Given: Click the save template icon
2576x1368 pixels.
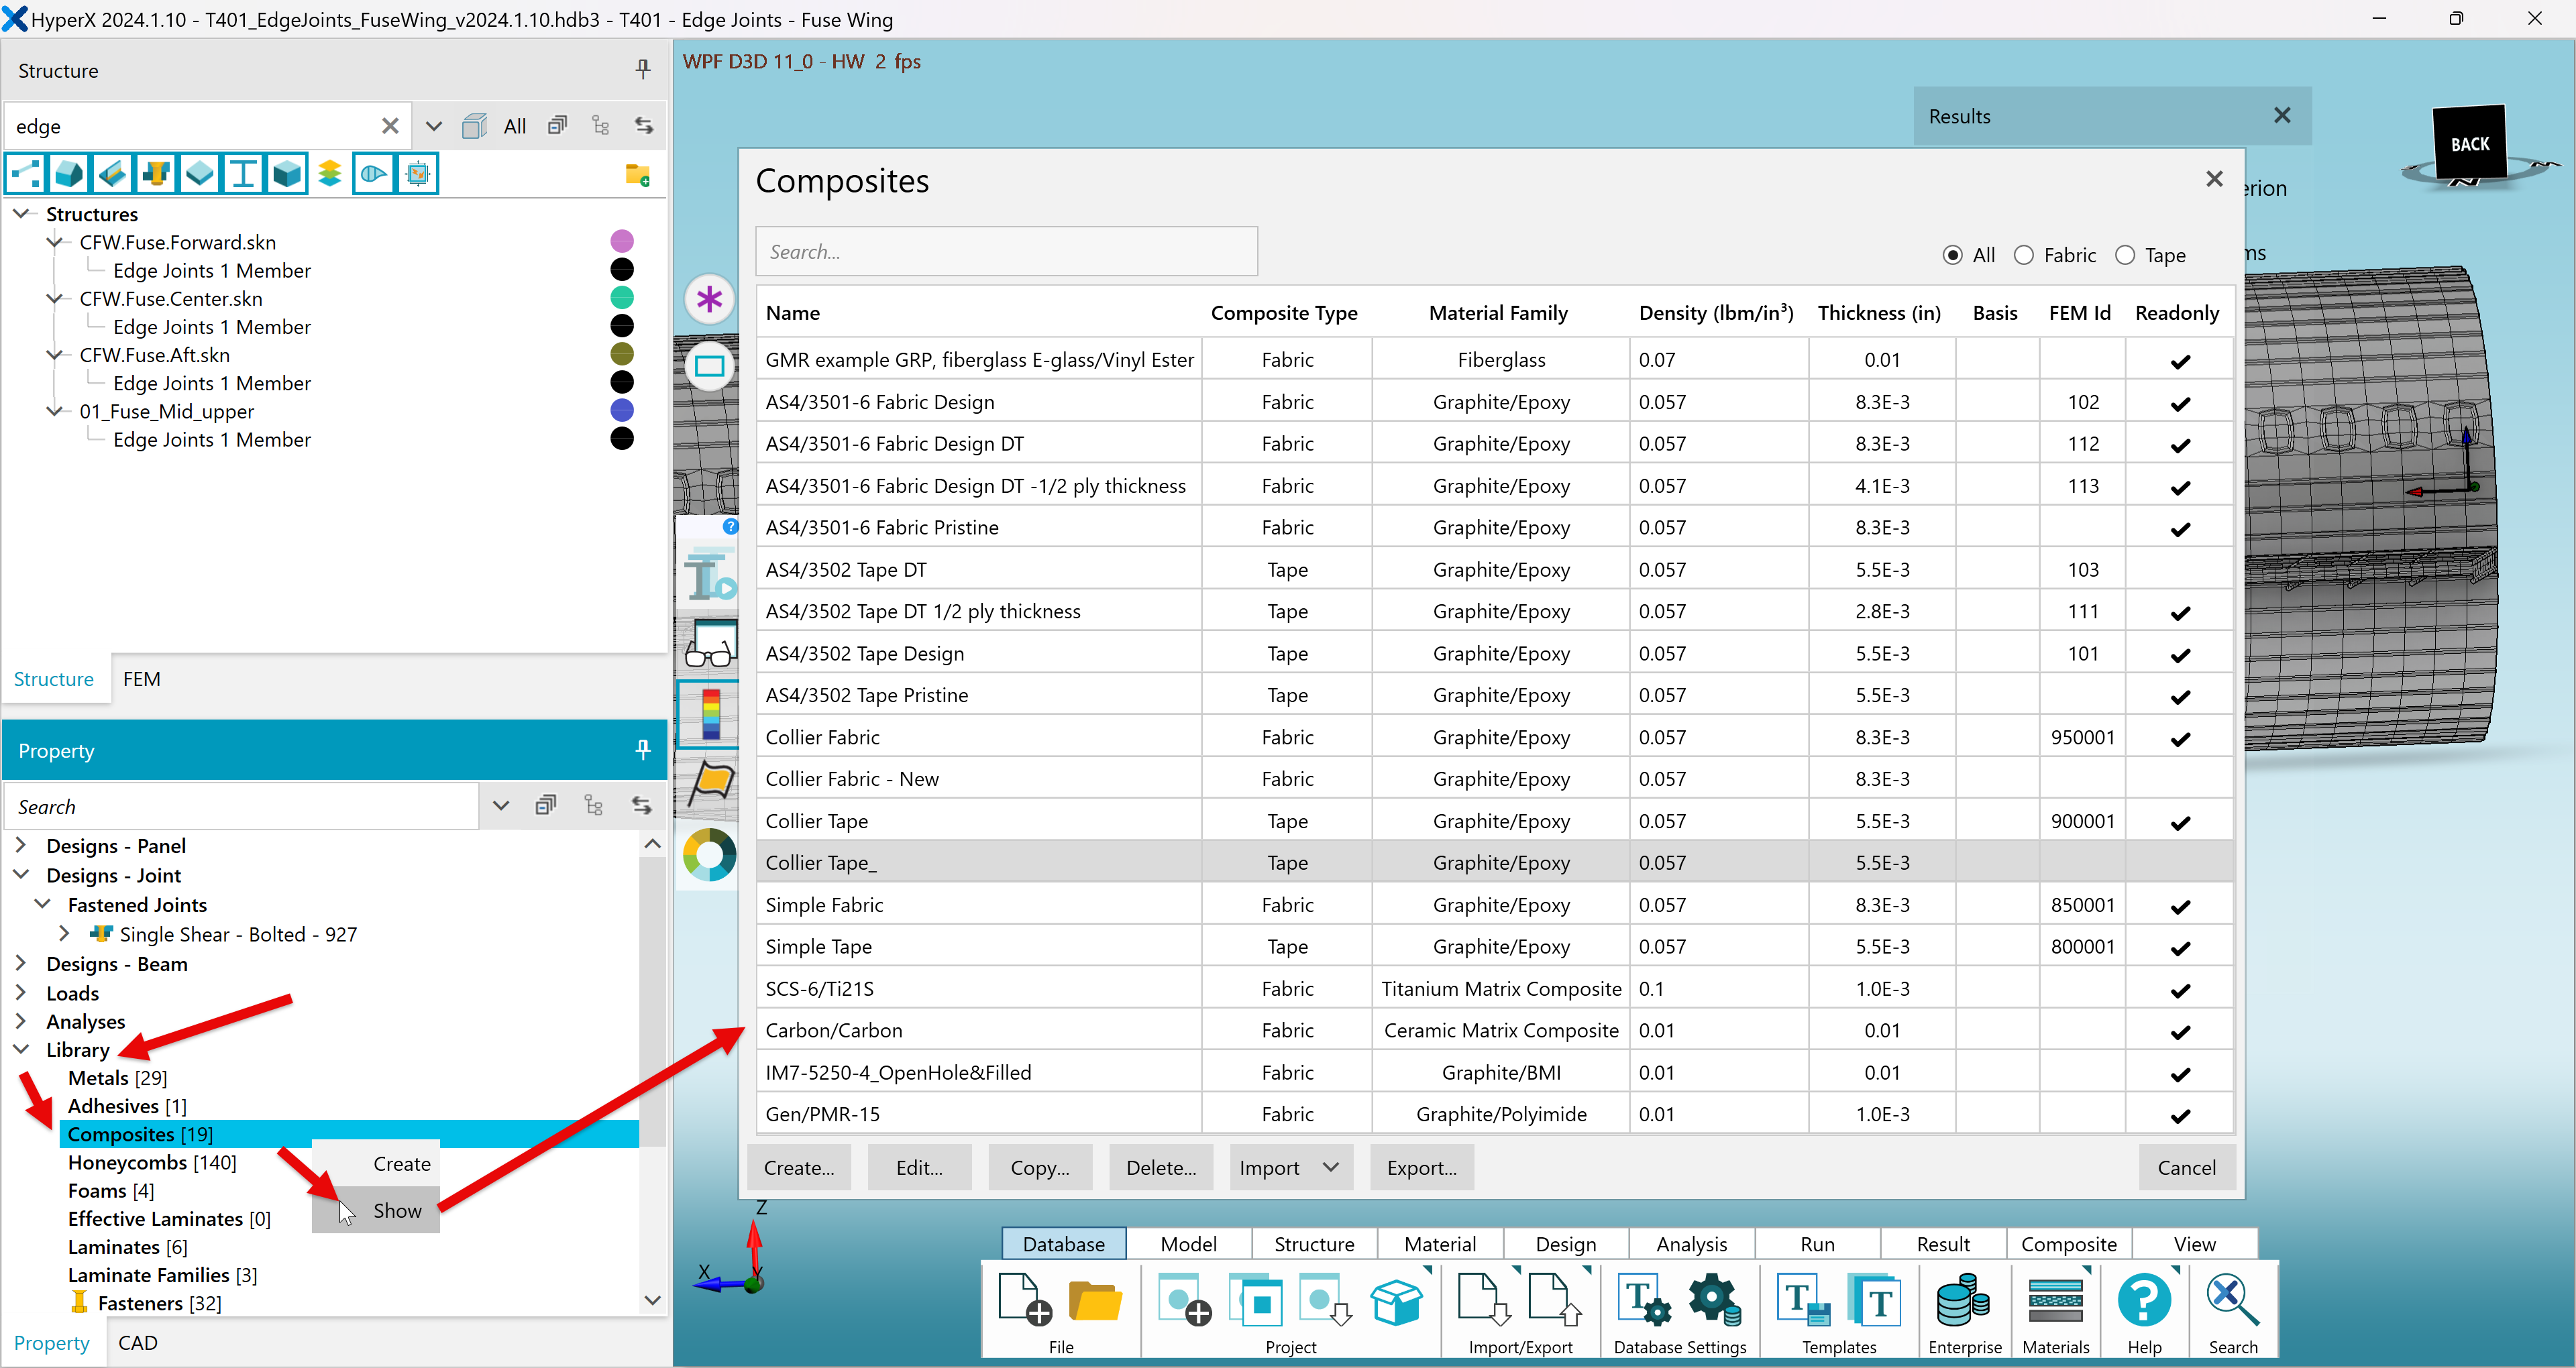Looking at the screenshot, I should point(1803,1300).
